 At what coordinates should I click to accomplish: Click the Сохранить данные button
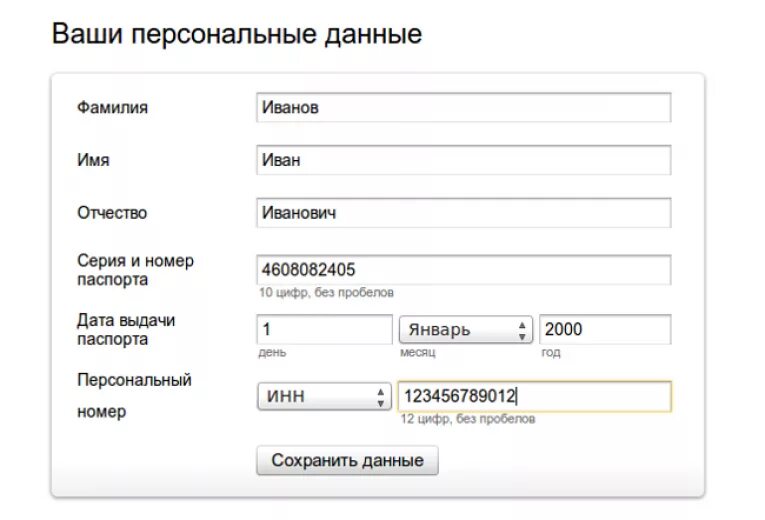click(347, 460)
